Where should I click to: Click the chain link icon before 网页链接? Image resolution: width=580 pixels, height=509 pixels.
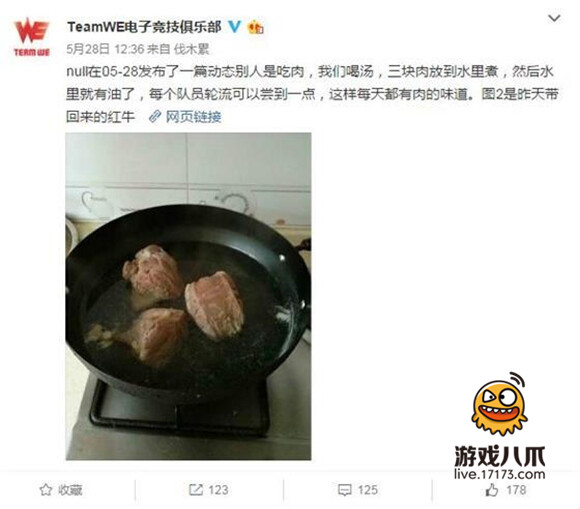(155, 117)
